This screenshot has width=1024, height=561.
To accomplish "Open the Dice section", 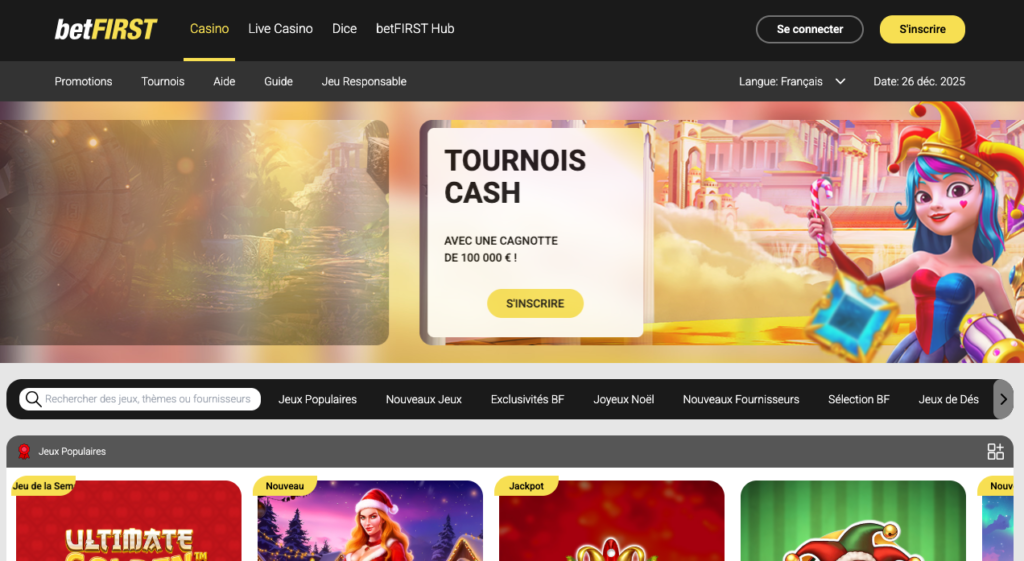I will point(344,29).
